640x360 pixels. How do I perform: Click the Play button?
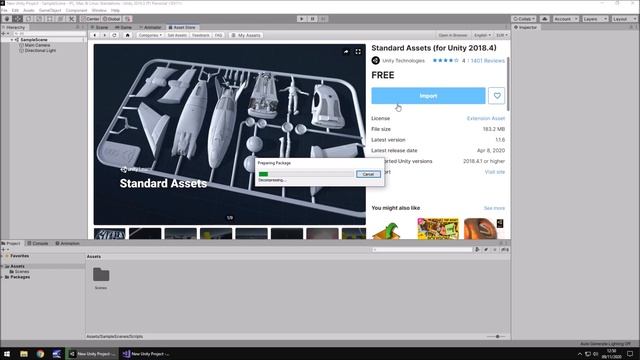pos(302,19)
